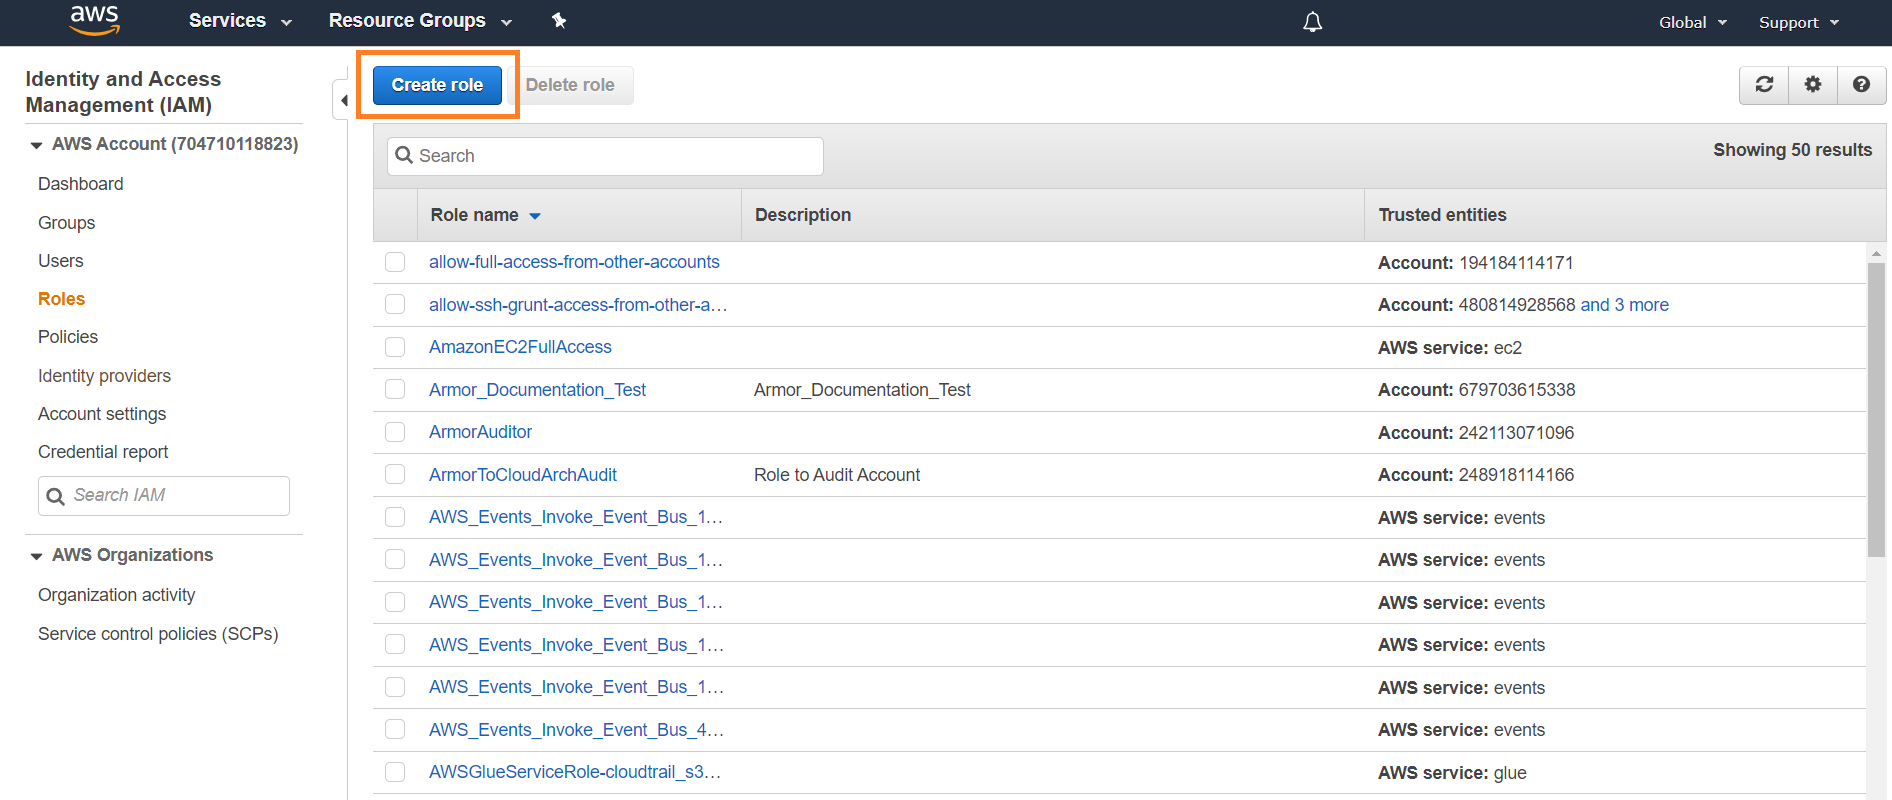Click the help question mark icon
Viewport: 1892px width, 800px height.
1860,85
